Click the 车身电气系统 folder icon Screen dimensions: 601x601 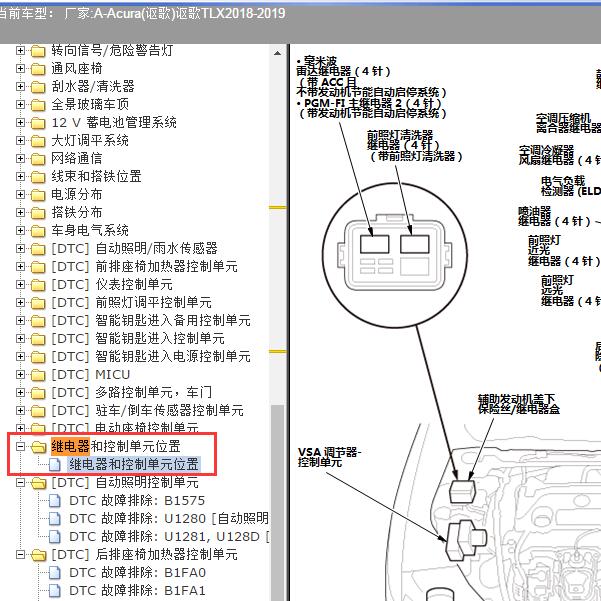pos(38,231)
